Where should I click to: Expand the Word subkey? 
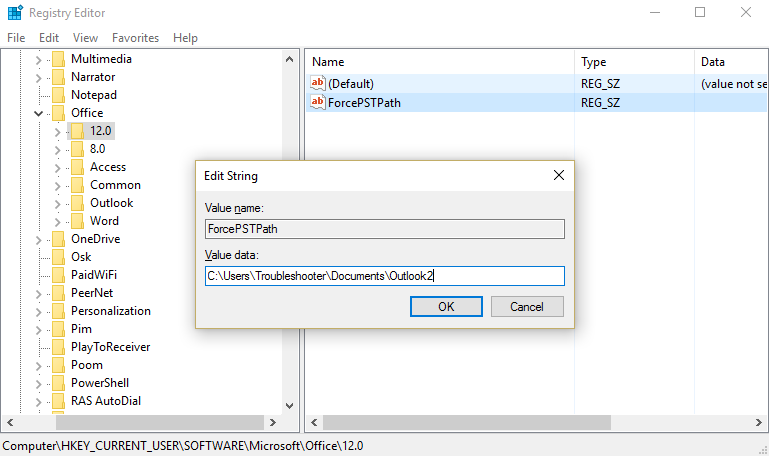click(58, 222)
